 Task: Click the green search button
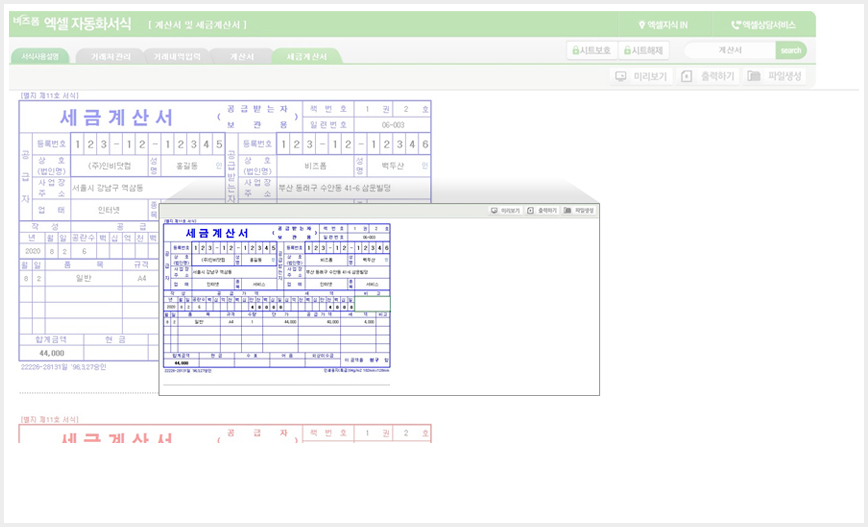[x=790, y=50]
